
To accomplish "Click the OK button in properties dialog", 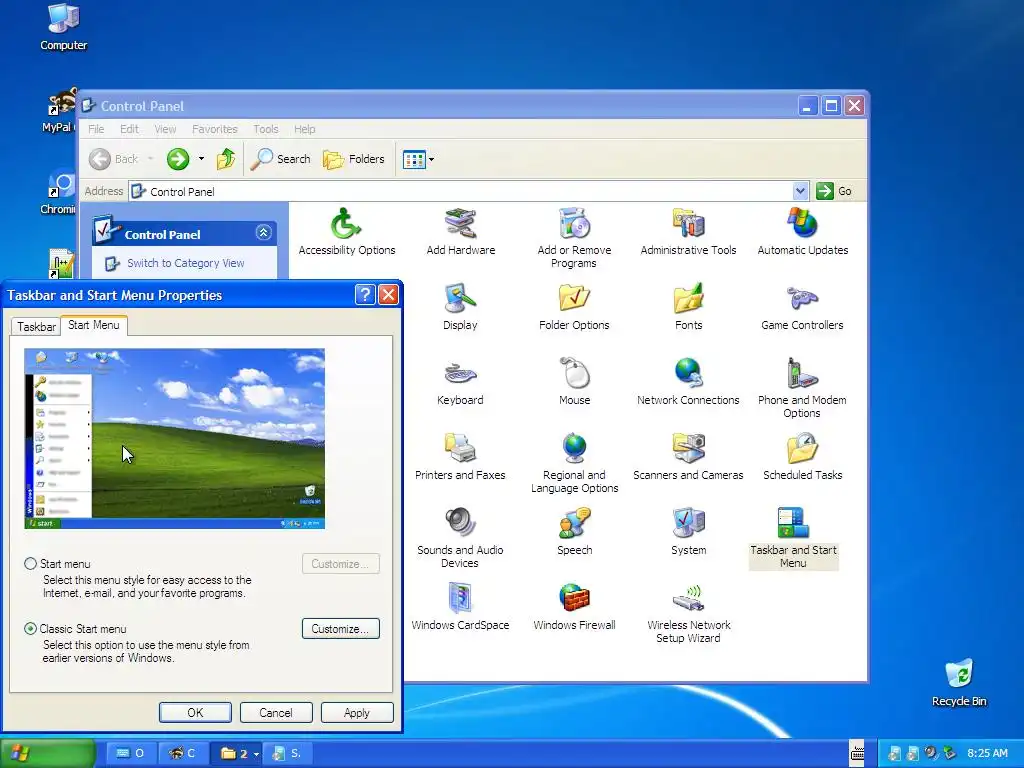I will tap(195, 712).
